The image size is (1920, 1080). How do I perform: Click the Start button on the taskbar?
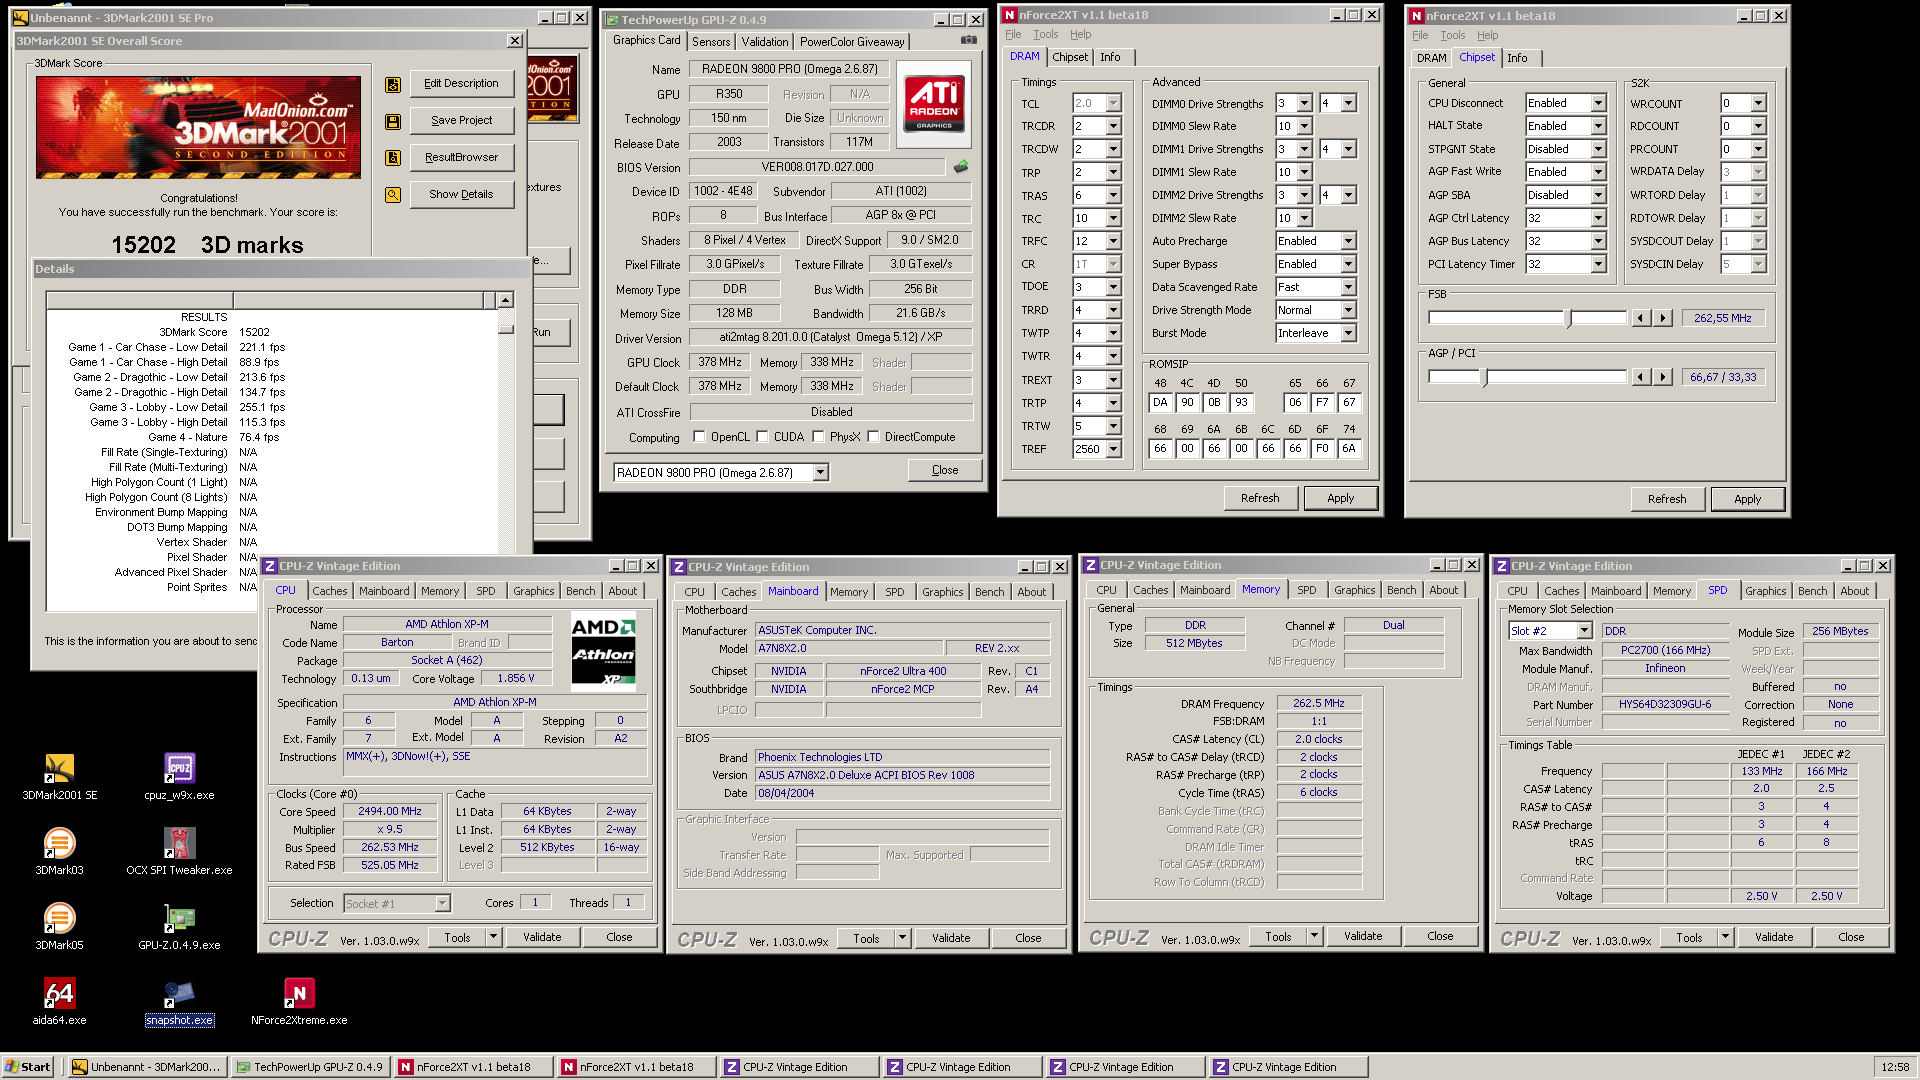coord(28,1067)
